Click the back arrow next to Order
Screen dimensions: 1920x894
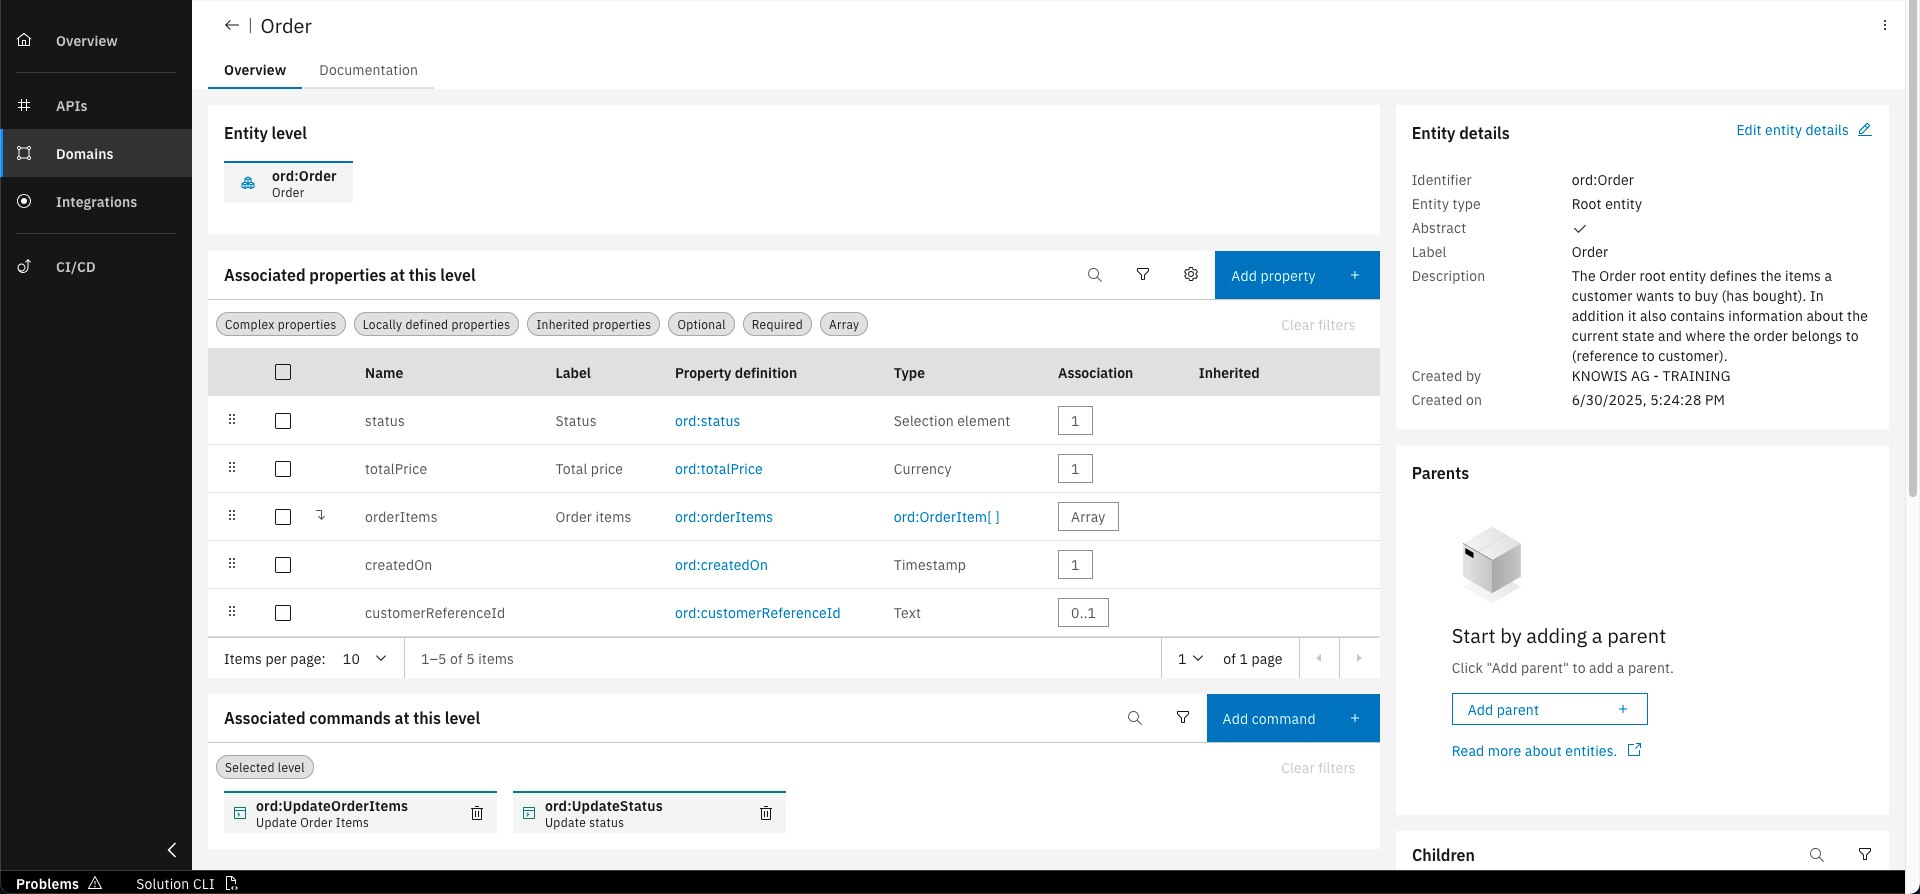[x=231, y=26]
